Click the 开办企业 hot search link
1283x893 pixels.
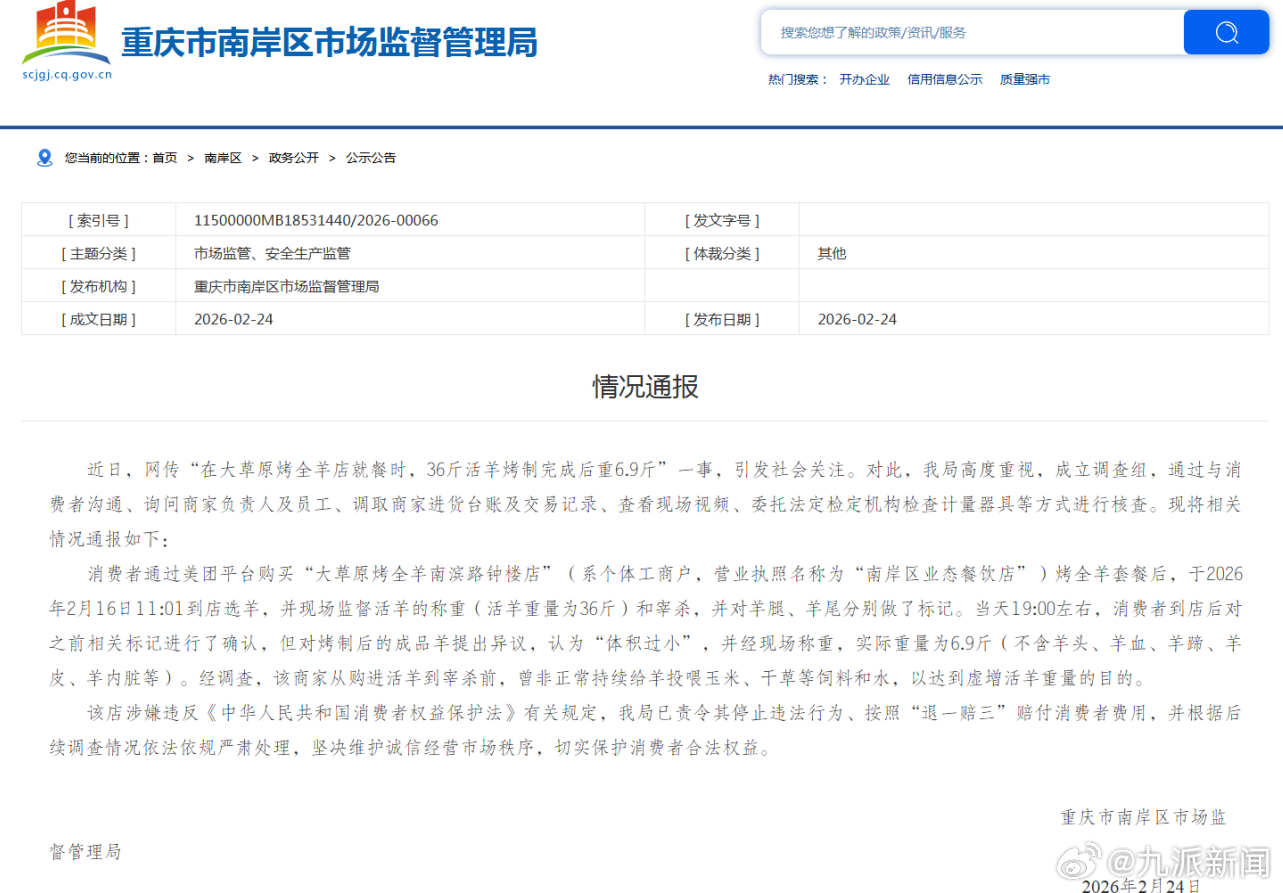click(864, 78)
